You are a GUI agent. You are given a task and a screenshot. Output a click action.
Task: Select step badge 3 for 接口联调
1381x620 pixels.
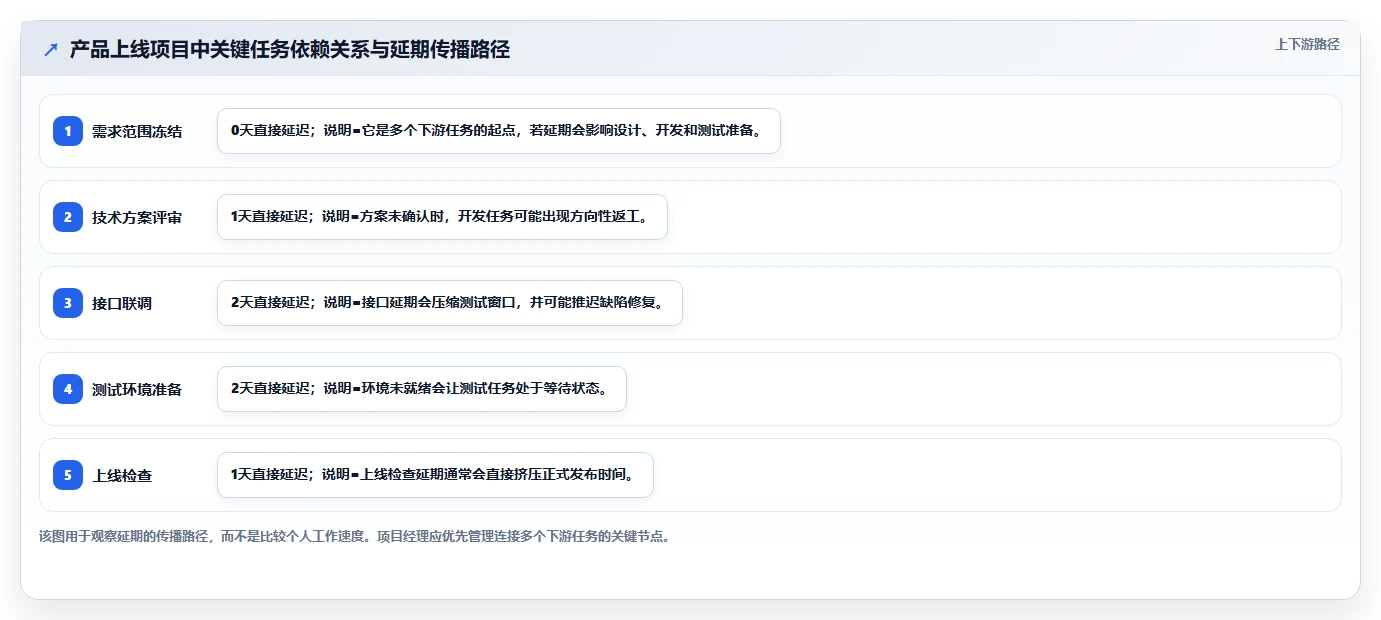coord(68,303)
